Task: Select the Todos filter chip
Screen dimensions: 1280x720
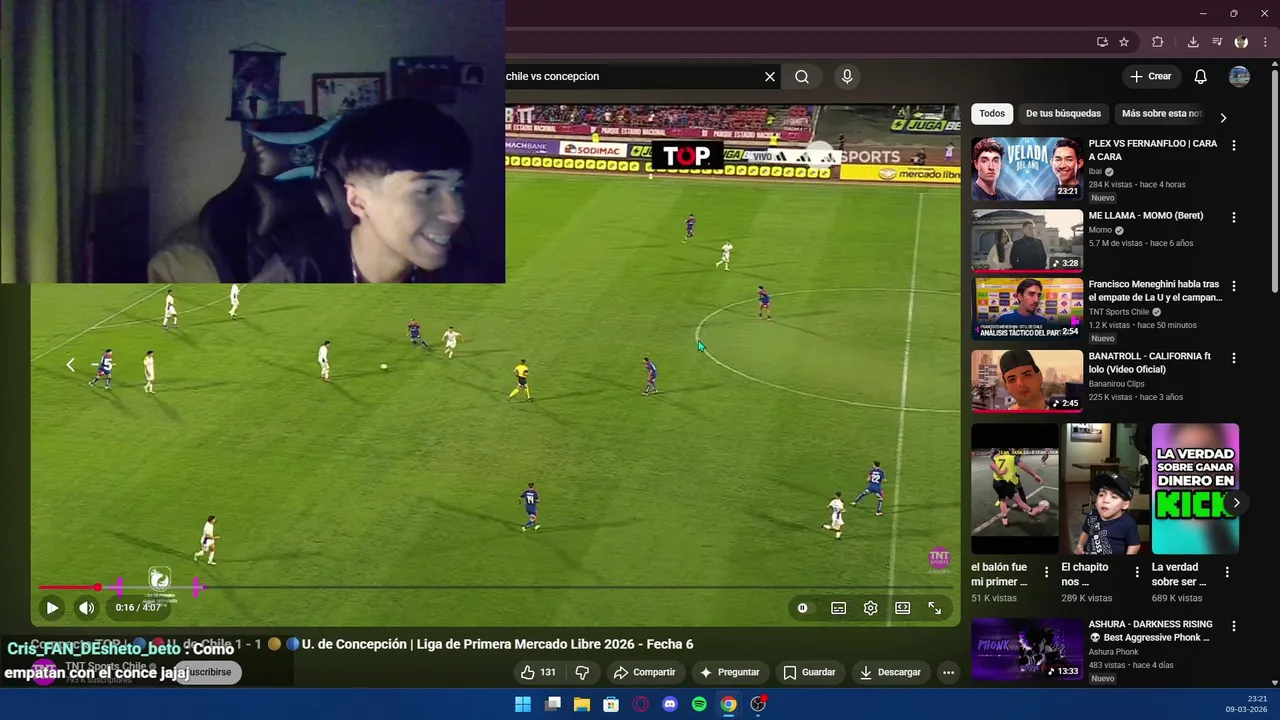Action: click(x=992, y=114)
